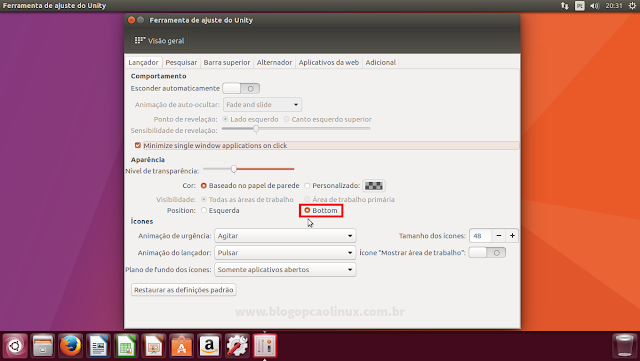Click the Unity Tweak Tool launcher icon
The image size is (640, 361).
pos(265,346)
